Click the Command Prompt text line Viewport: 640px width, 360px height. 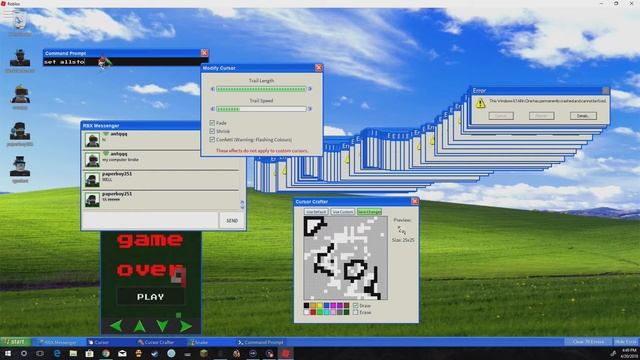(126, 62)
